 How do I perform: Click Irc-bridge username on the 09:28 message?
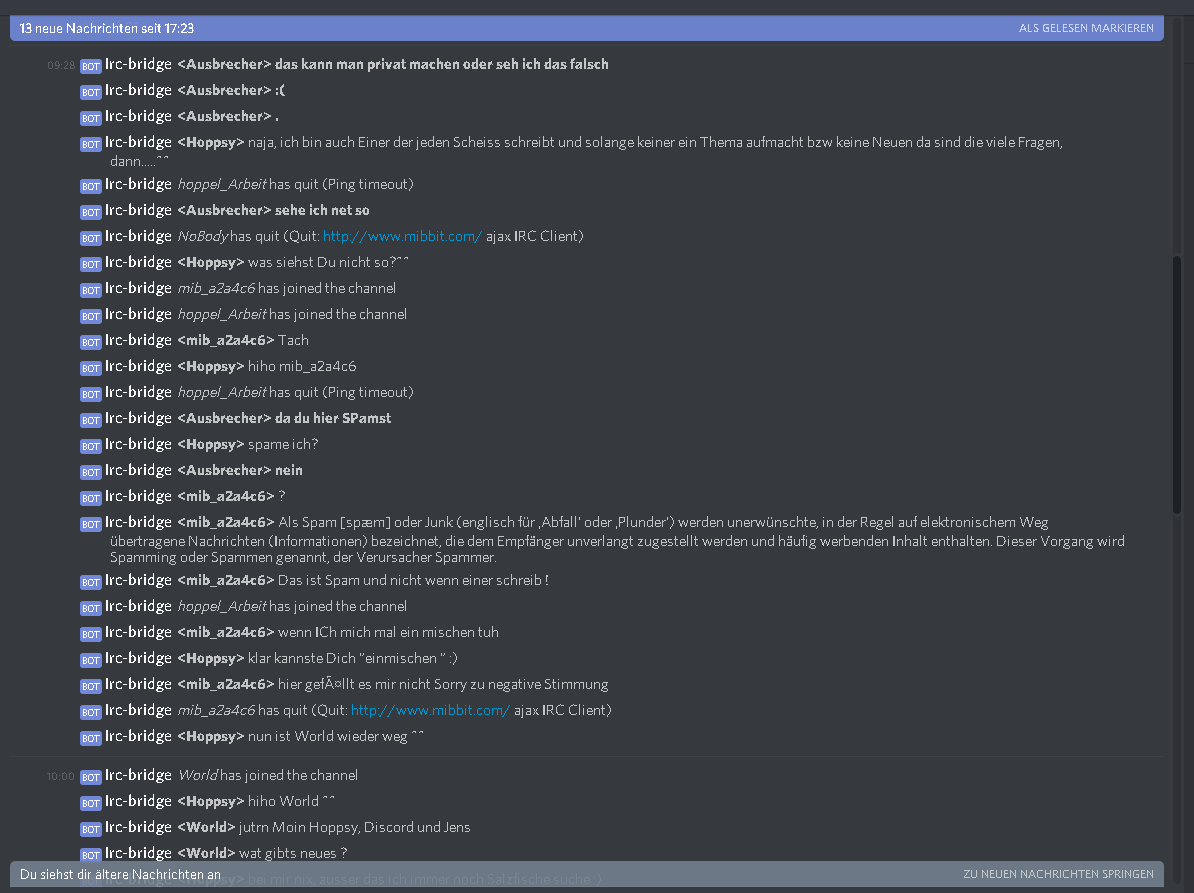139,64
